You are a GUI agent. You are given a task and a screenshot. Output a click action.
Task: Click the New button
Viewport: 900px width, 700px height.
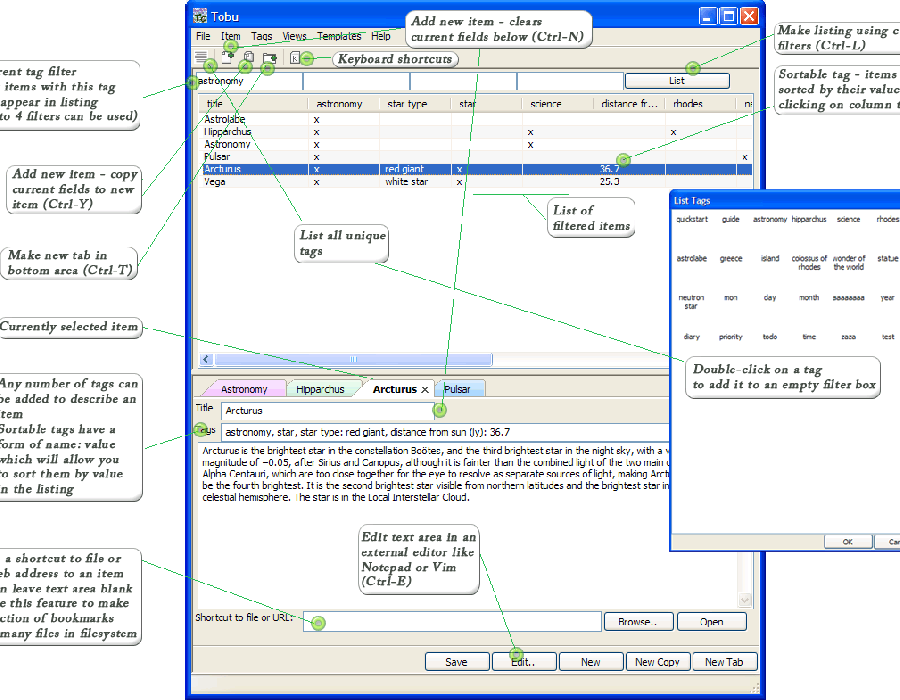coord(591,662)
